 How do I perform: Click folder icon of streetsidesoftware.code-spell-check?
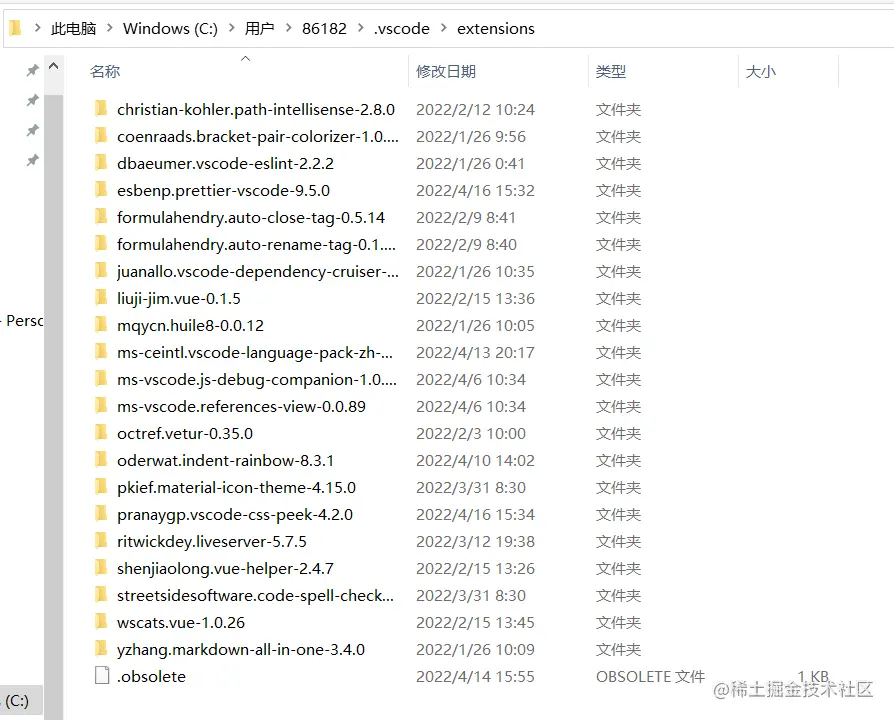coord(101,595)
